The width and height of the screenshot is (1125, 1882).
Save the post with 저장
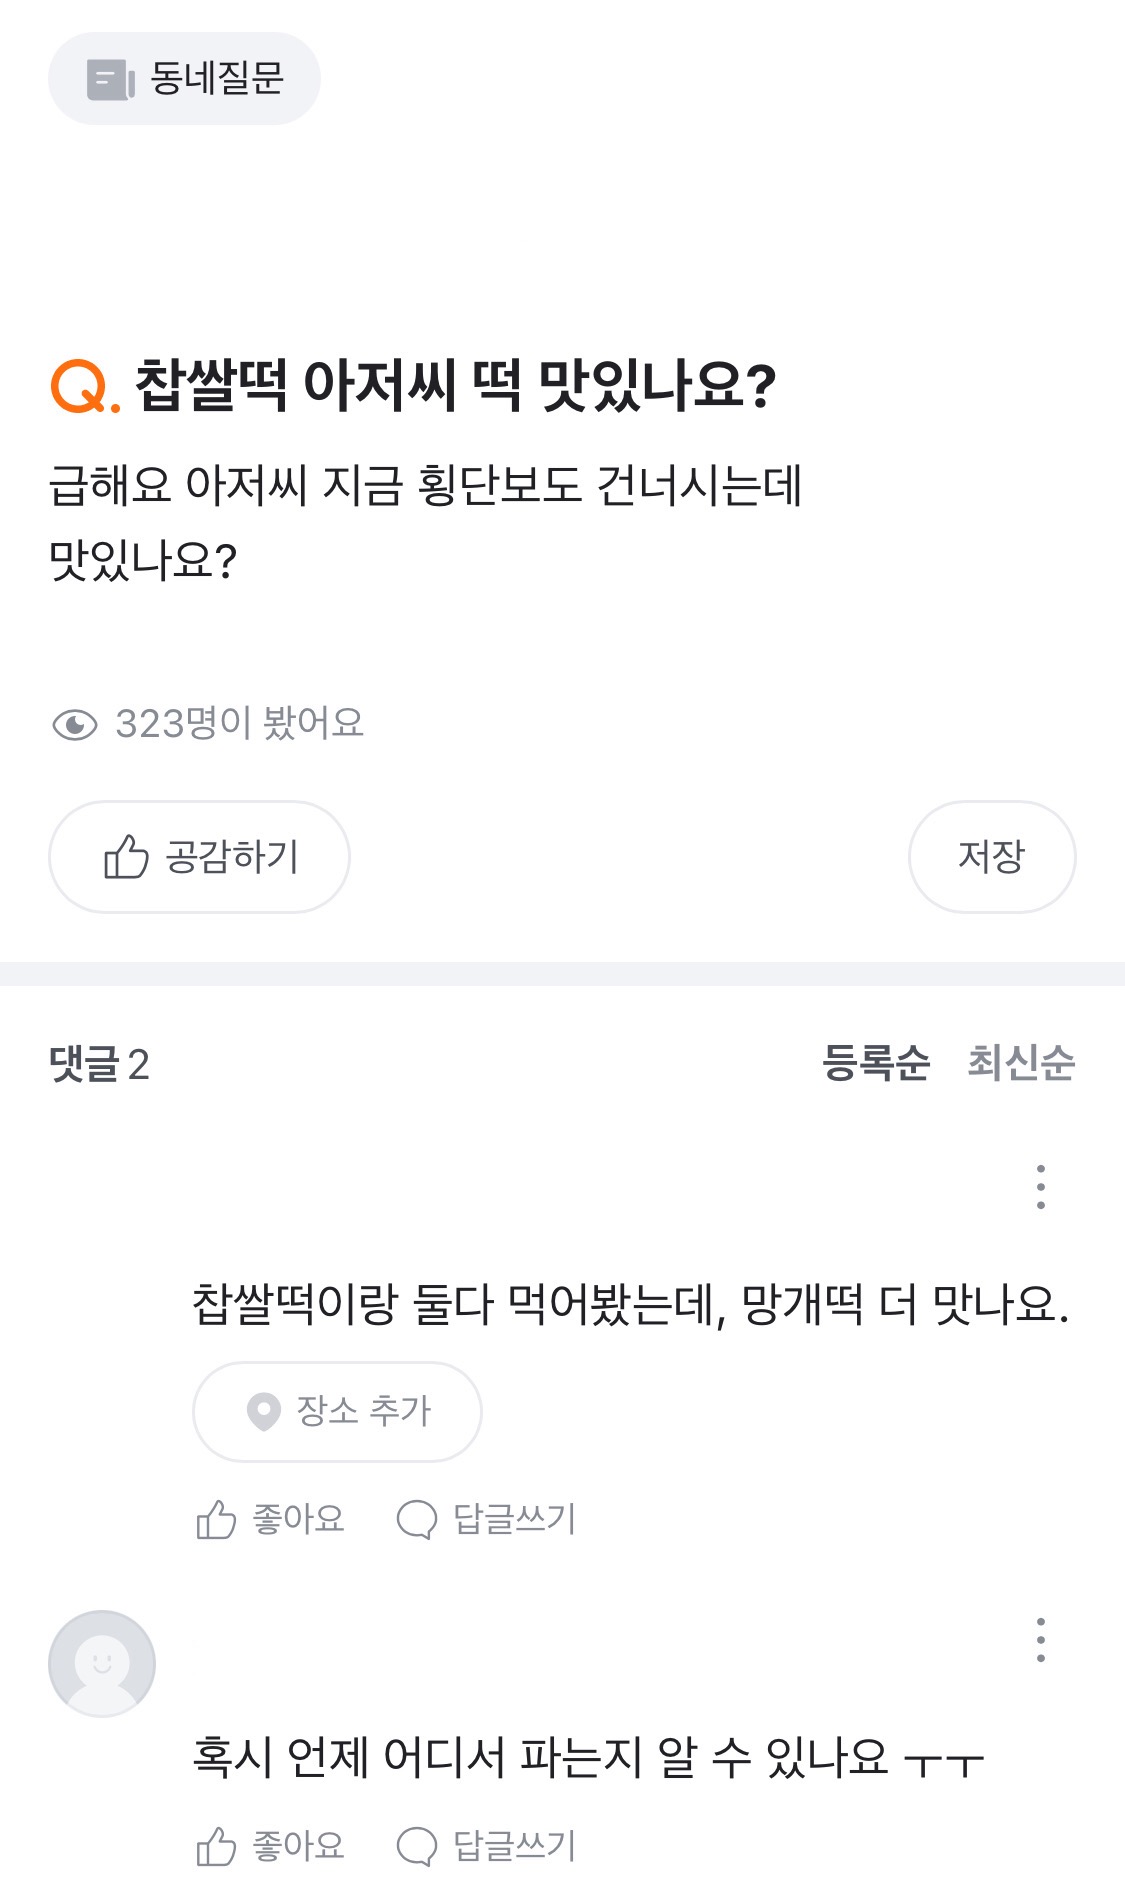991,857
